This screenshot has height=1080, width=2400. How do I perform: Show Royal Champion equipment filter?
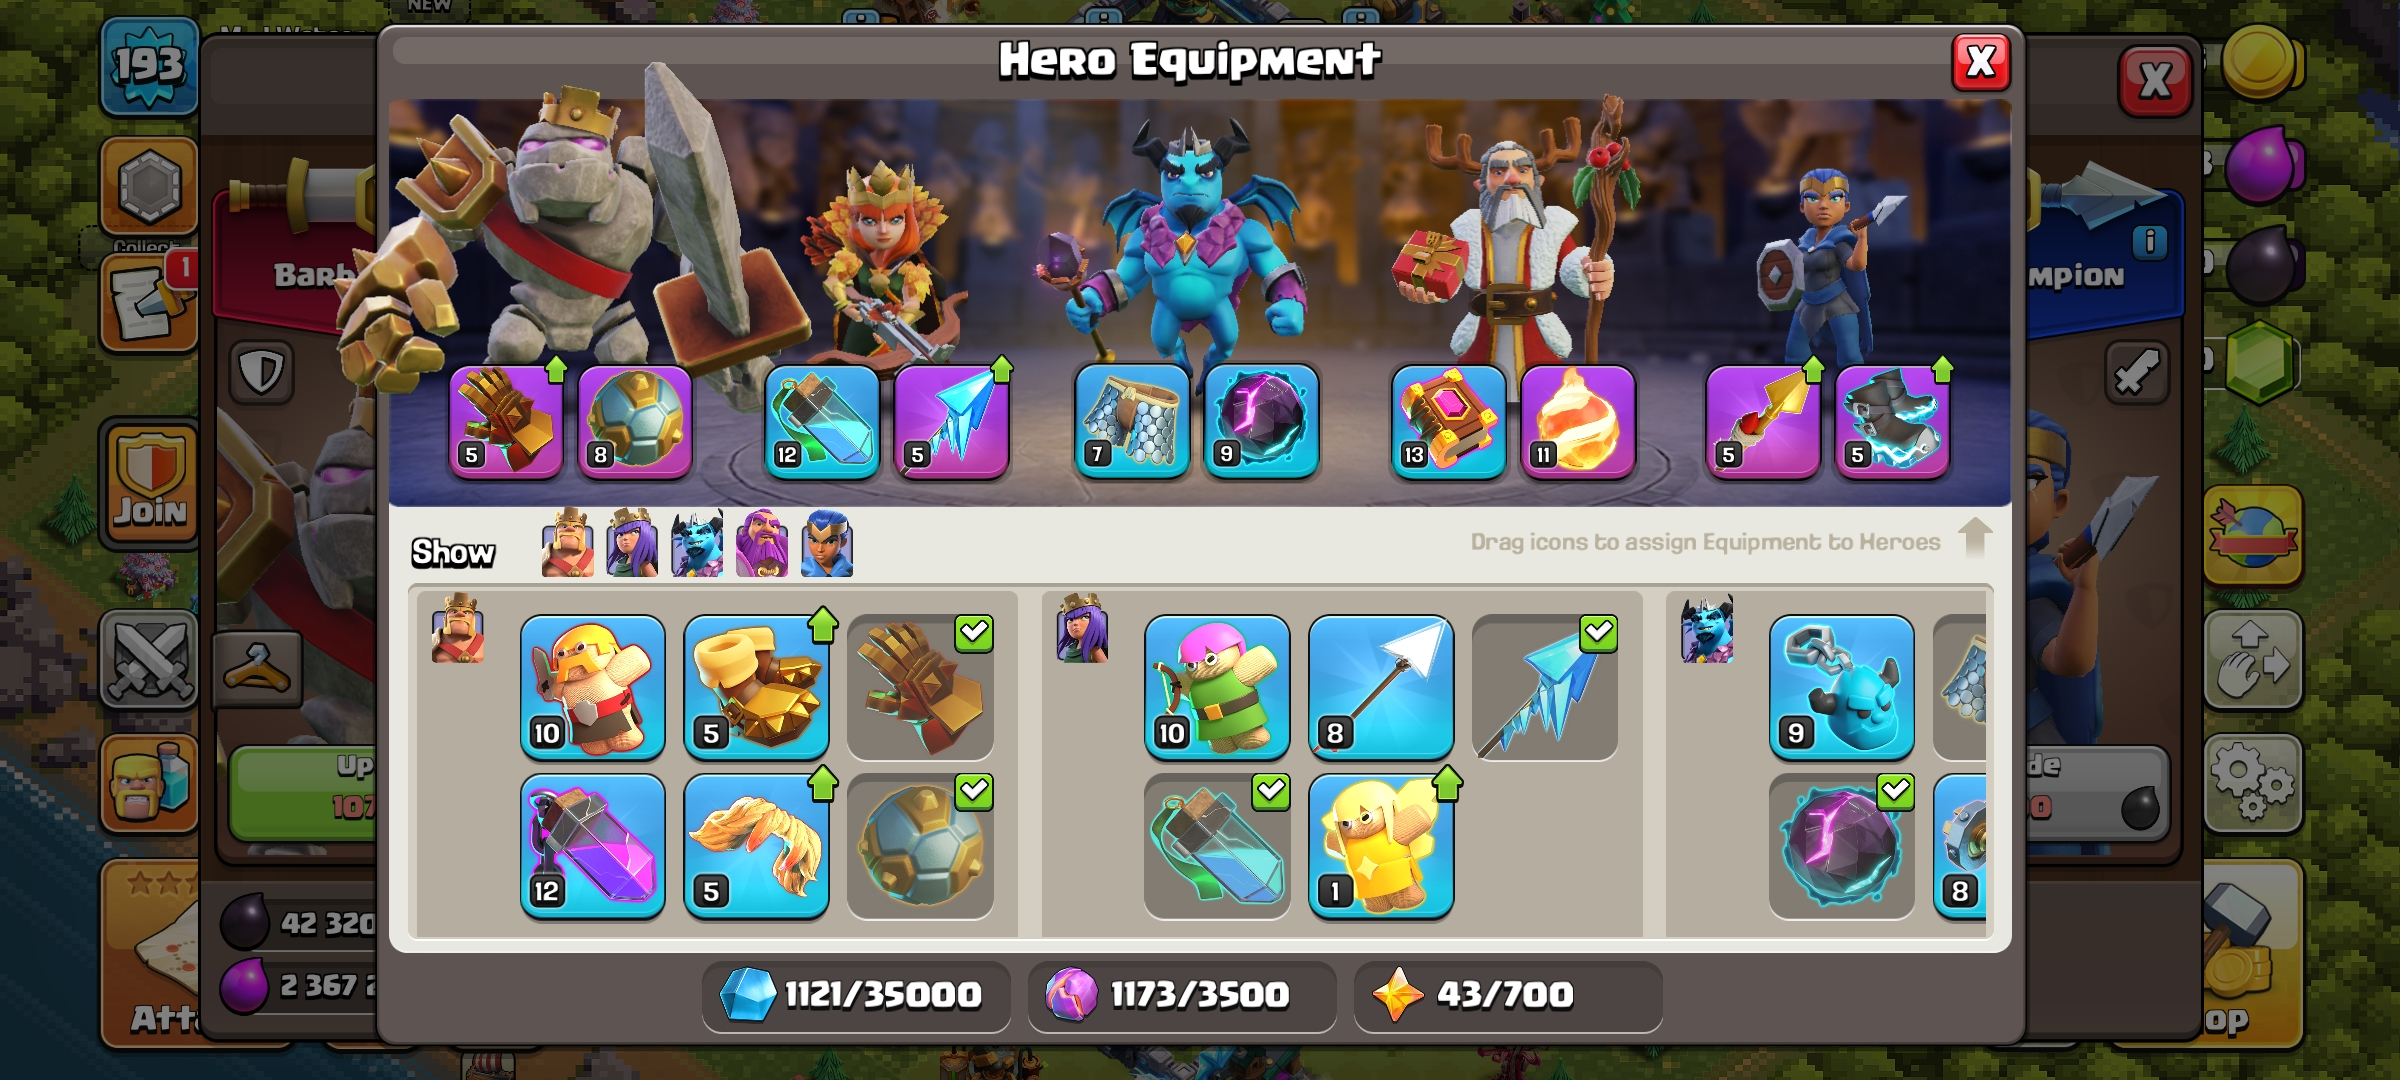pyautogui.click(x=827, y=544)
